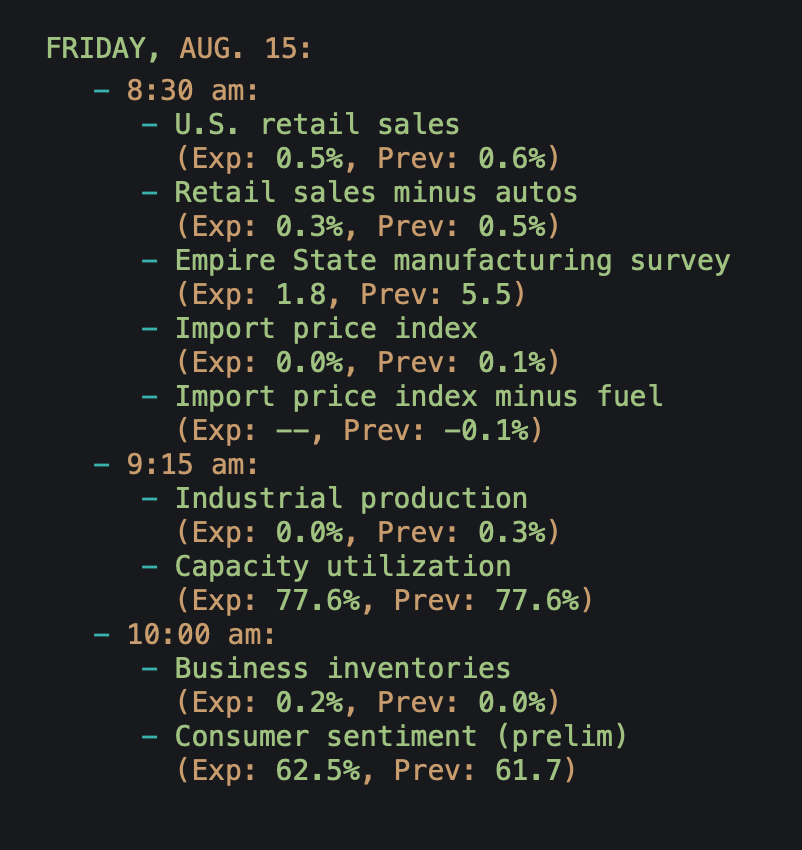Select Empire State manufacturing survey line
Screen dimensions: 802x850
coord(452,261)
